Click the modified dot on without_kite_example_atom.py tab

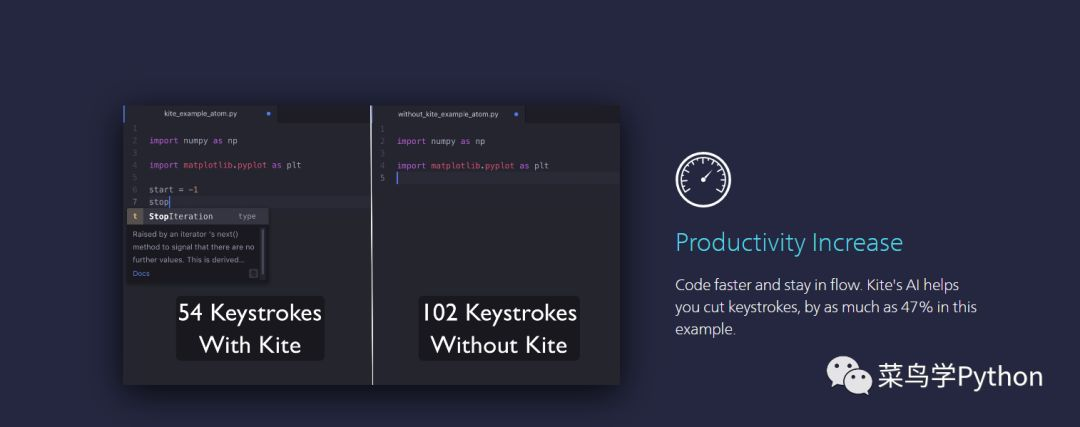click(x=516, y=114)
